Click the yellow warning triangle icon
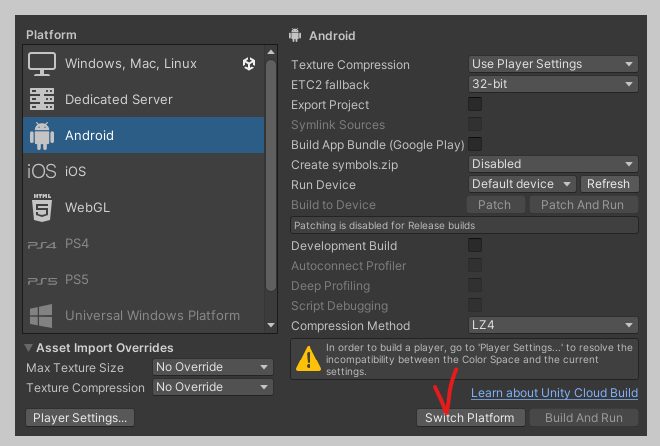The height and width of the screenshot is (446, 660). pyautogui.click(x=309, y=359)
